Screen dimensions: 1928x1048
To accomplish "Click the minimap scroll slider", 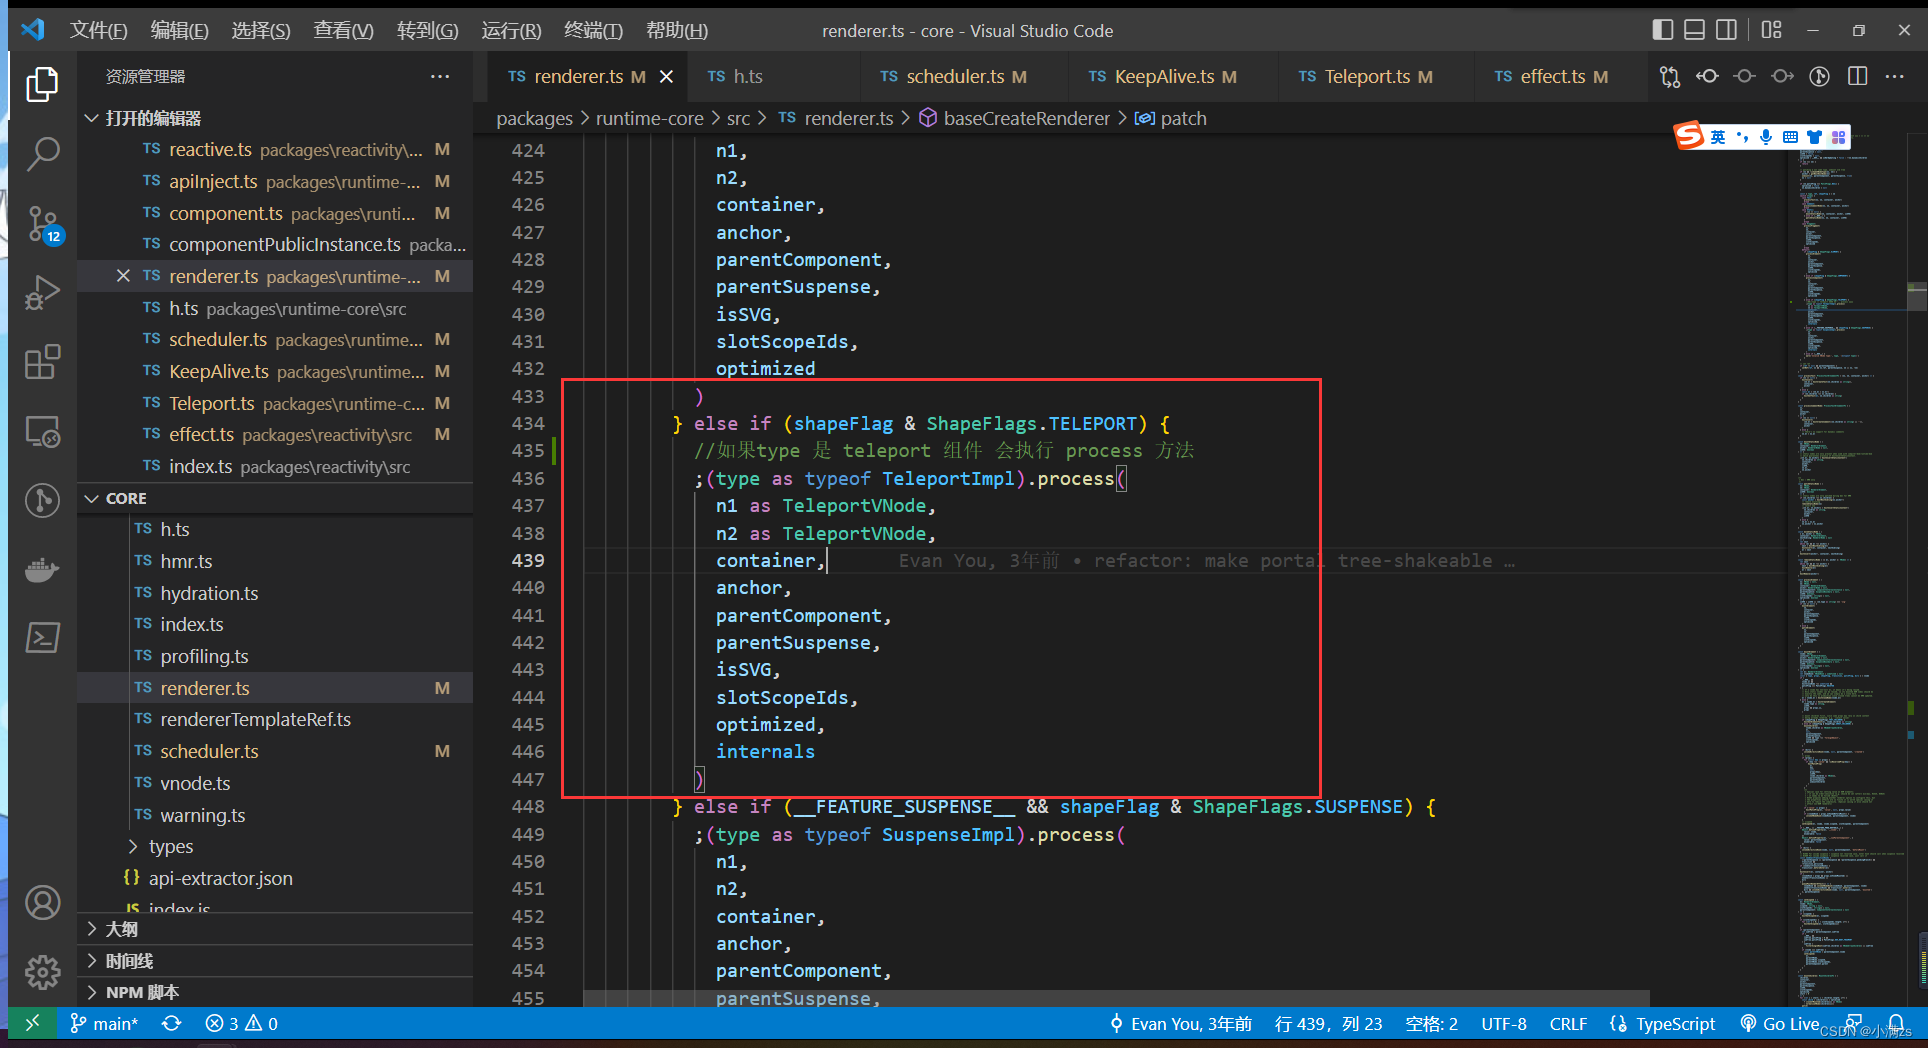I will click(x=1916, y=297).
